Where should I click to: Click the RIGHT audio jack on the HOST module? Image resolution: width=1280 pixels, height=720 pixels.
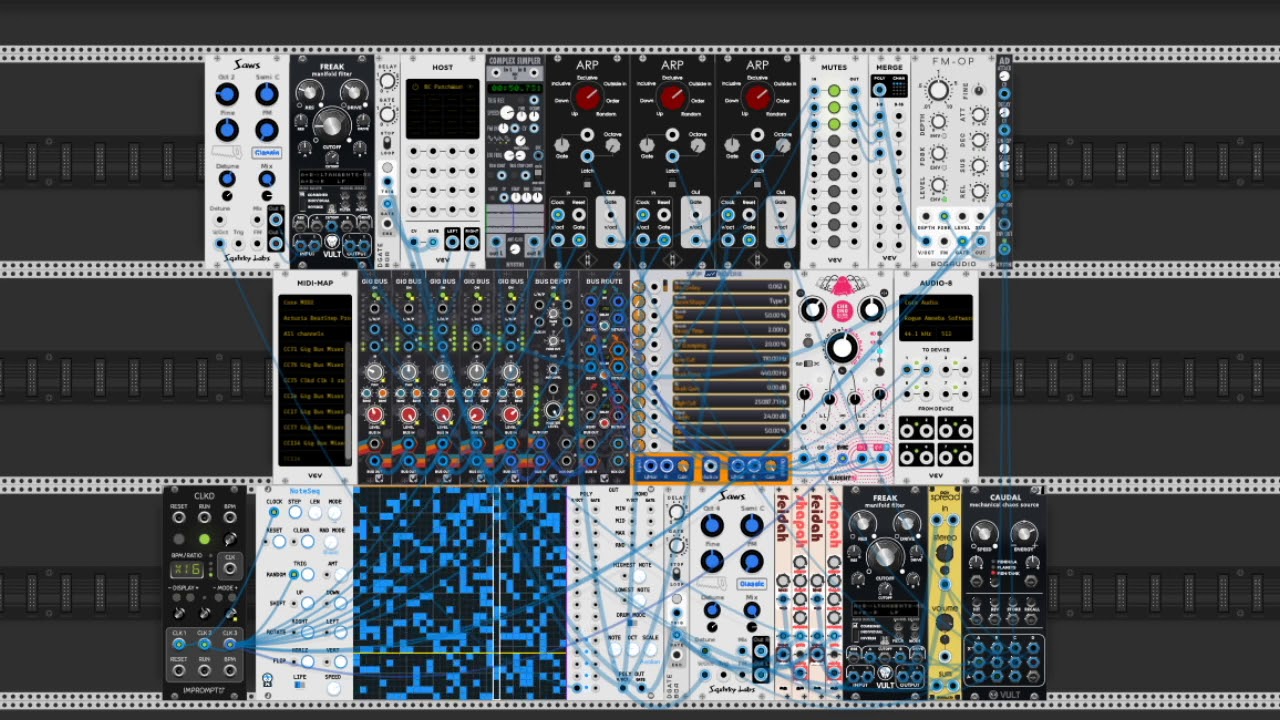(472, 242)
